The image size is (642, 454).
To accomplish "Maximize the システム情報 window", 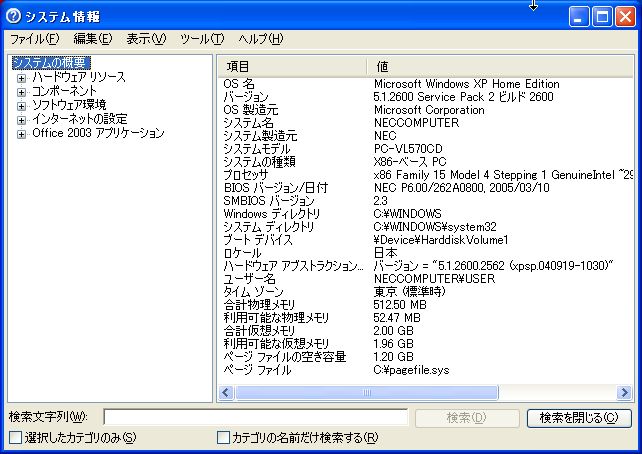I will (604, 16).
